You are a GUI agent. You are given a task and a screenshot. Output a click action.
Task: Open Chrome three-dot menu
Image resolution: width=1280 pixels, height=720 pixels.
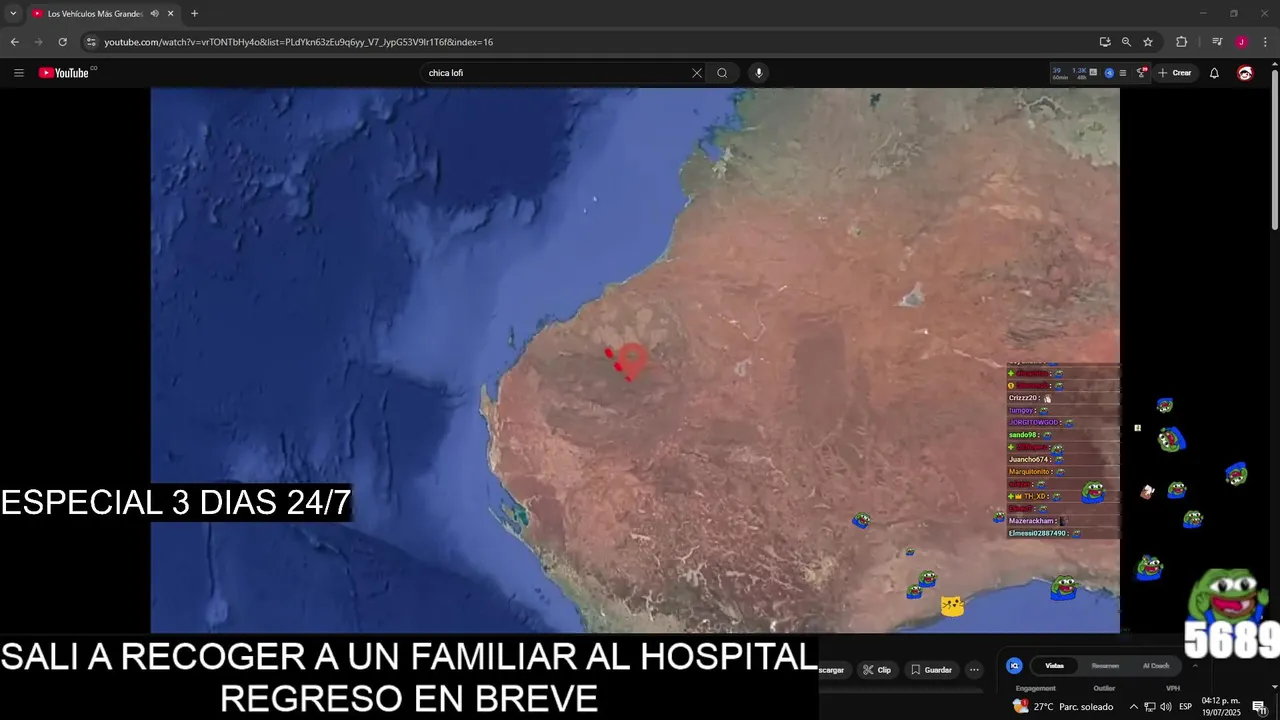[1266, 42]
